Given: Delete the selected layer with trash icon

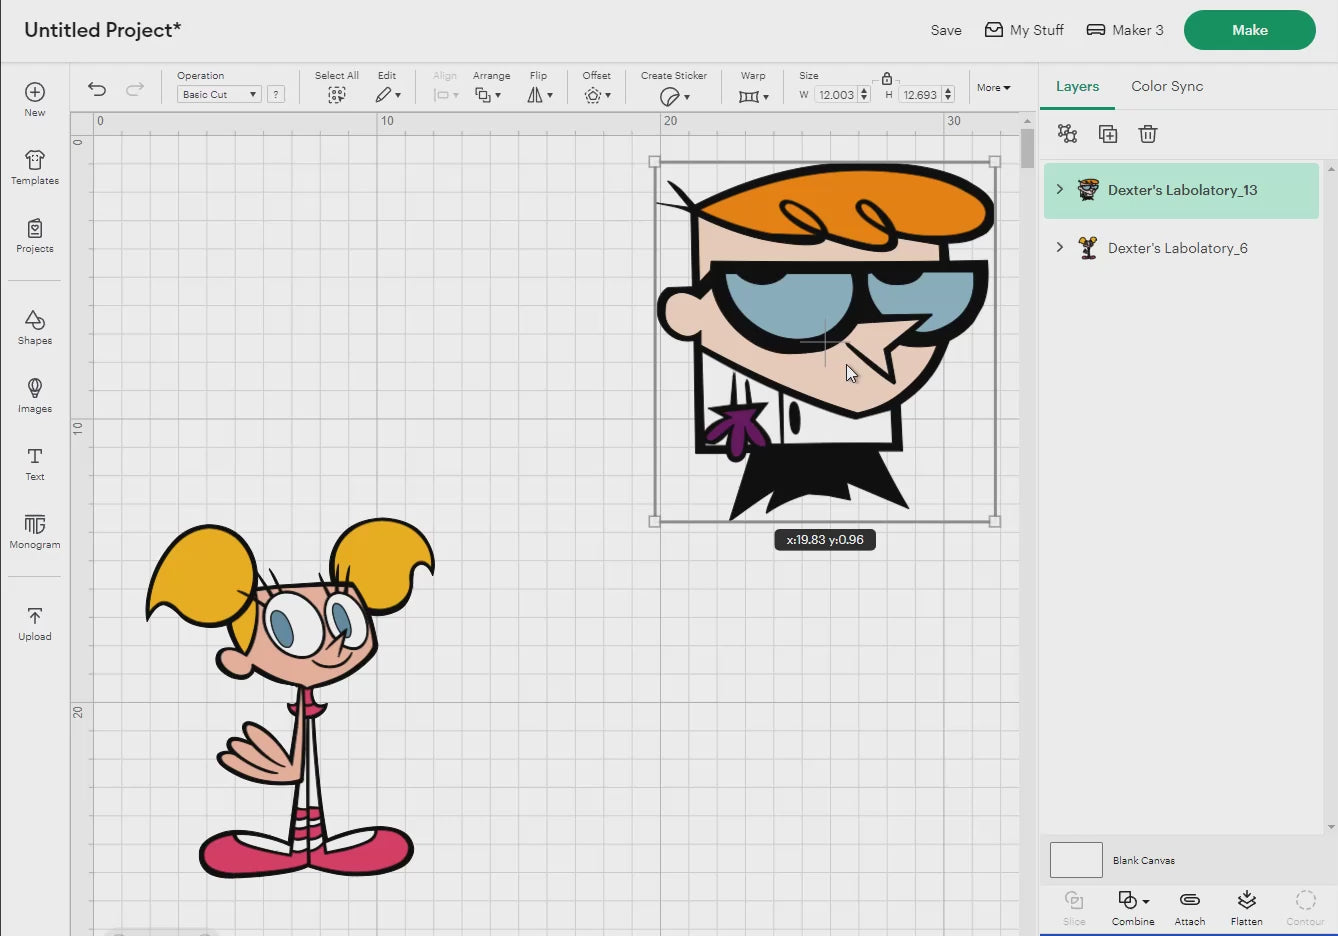Looking at the screenshot, I should (x=1148, y=134).
